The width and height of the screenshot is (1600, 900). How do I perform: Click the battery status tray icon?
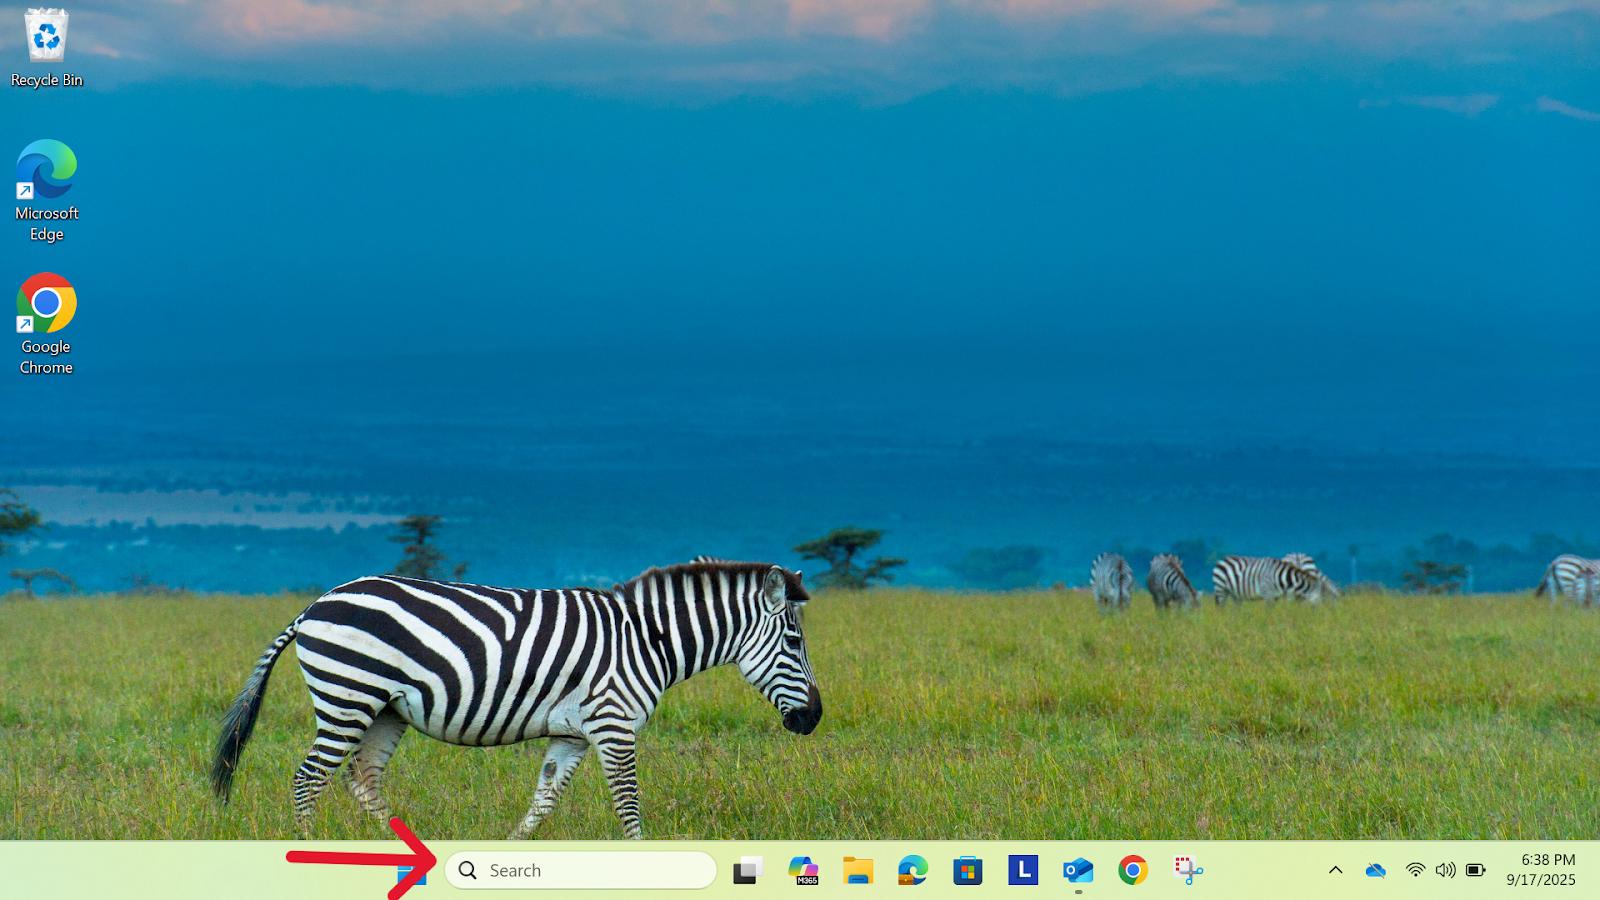[1476, 870]
